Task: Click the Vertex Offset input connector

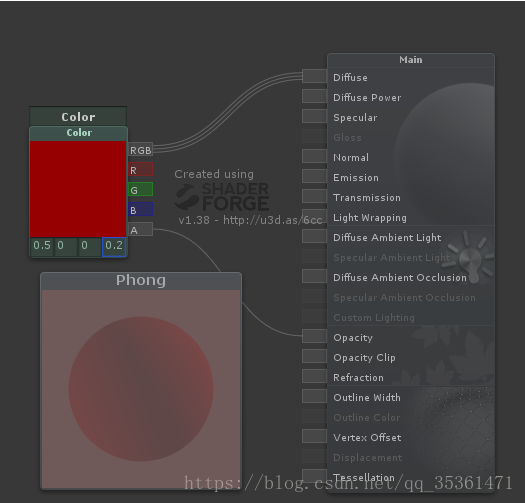Action: coord(314,436)
